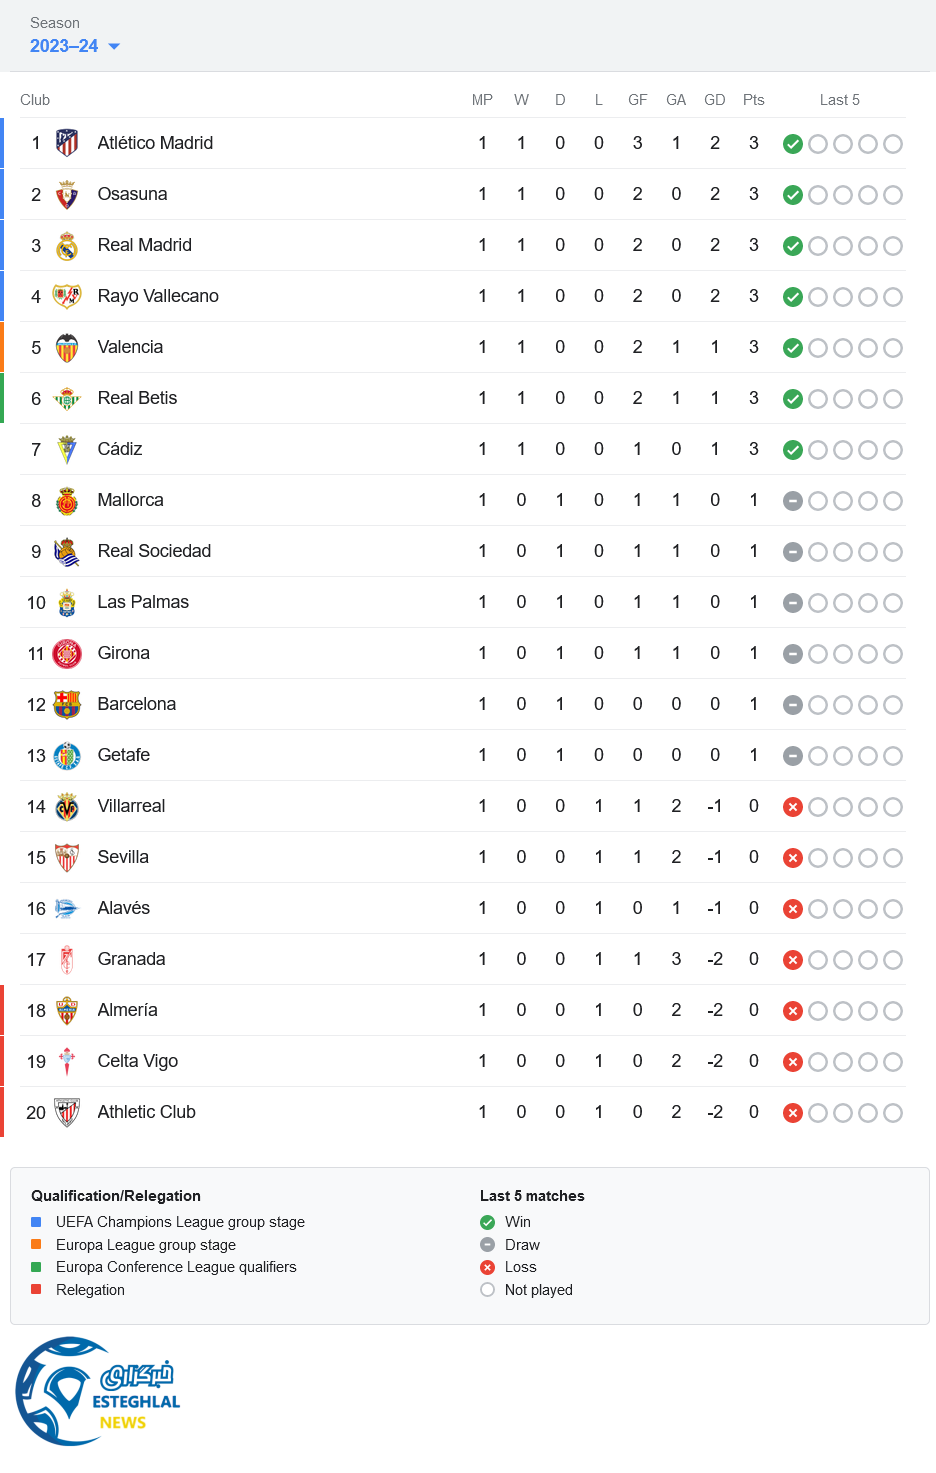
Task: Click Osasuna's green win indicator
Action: click(793, 195)
